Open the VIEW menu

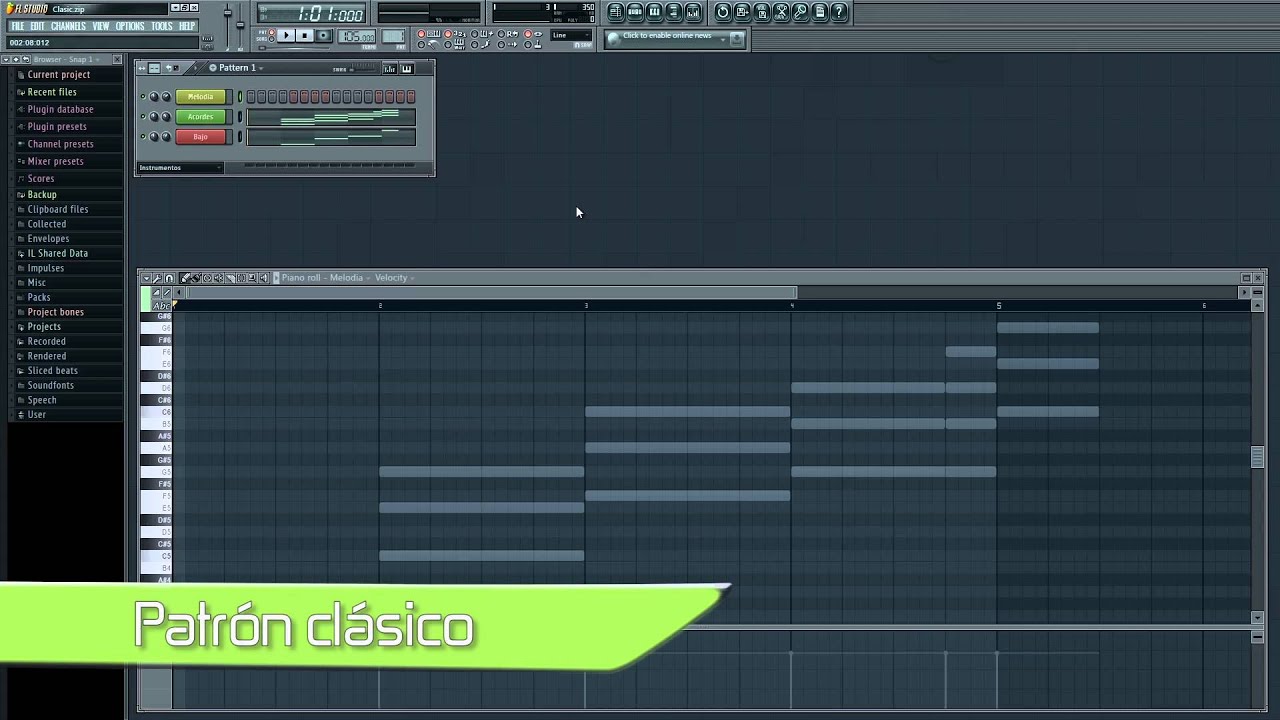(101, 26)
